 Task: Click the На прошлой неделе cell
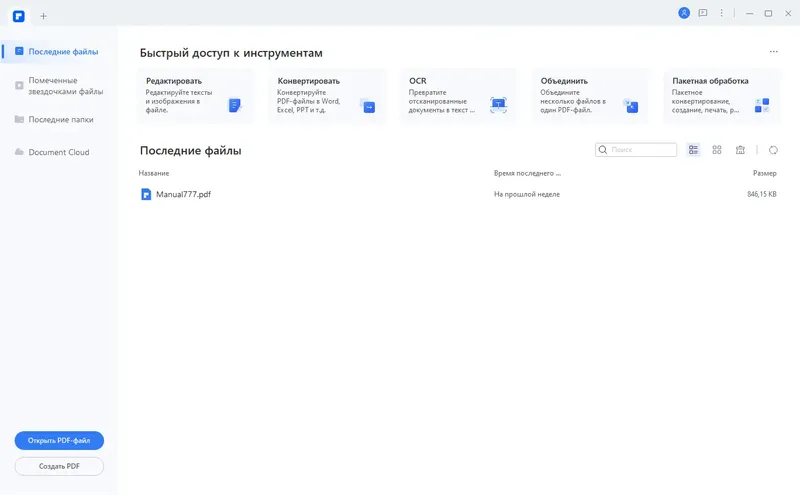[527, 194]
